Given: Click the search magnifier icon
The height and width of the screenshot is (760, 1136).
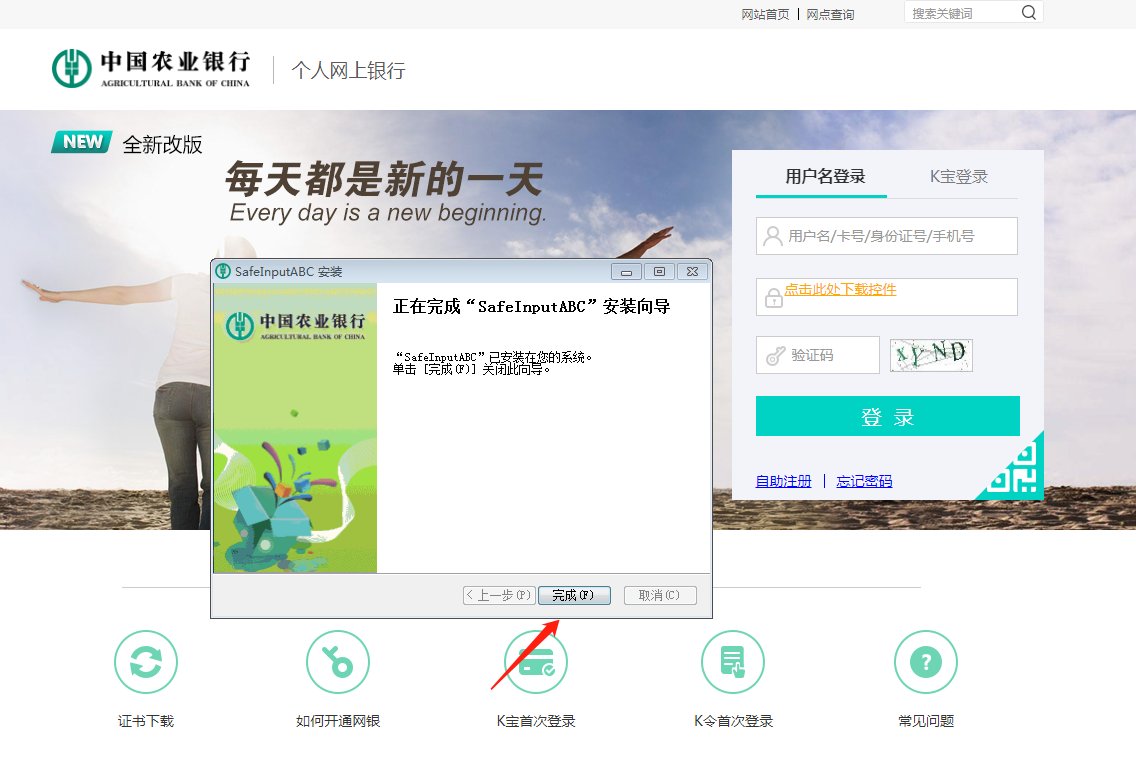Looking at the screenshot, I should point(1030,12).
